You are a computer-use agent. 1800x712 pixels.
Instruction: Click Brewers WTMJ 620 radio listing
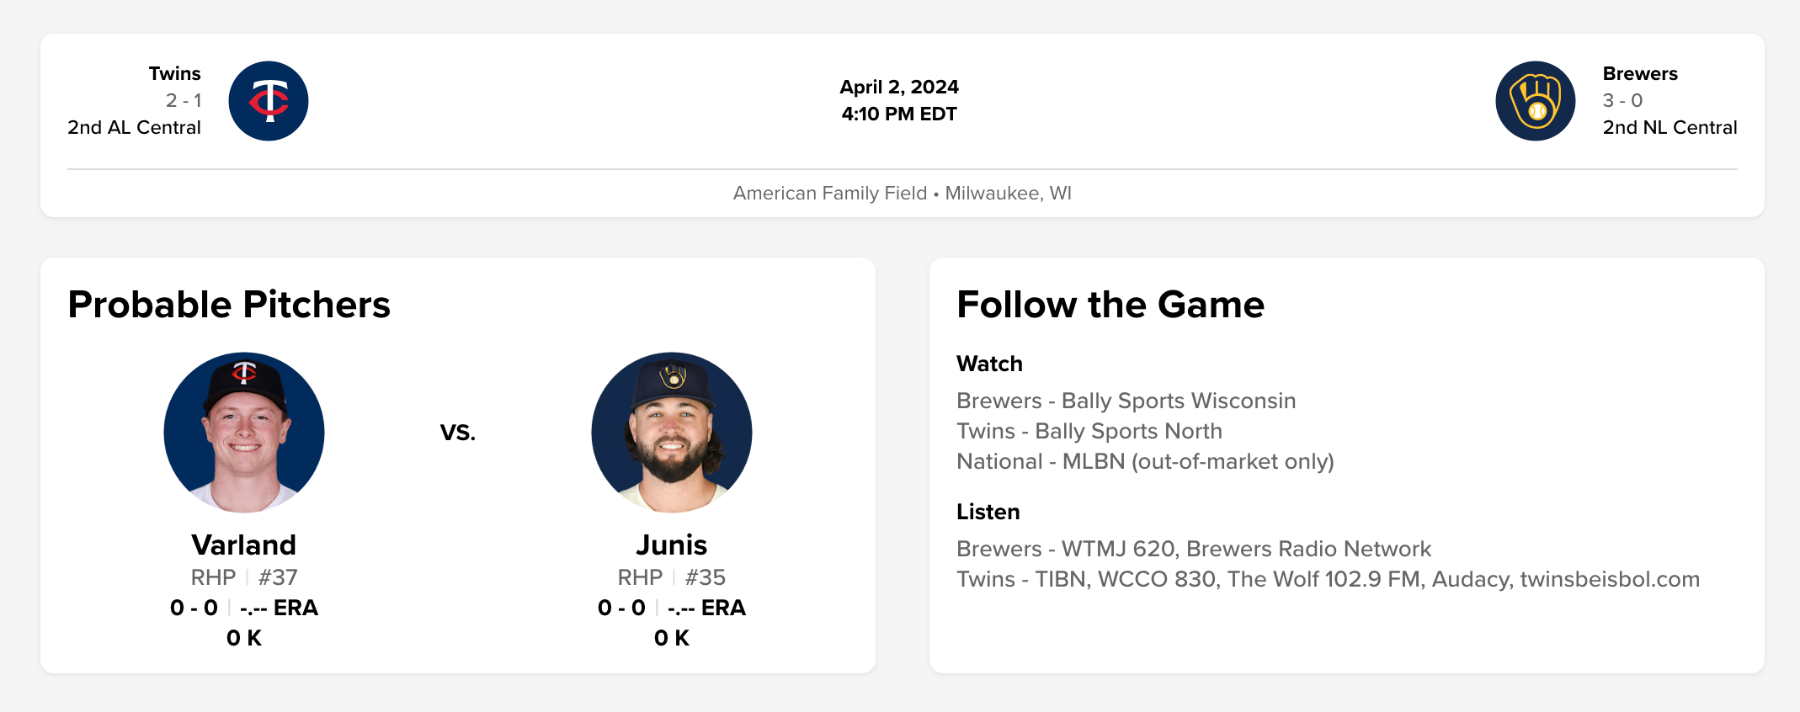tap(1193, 549)
